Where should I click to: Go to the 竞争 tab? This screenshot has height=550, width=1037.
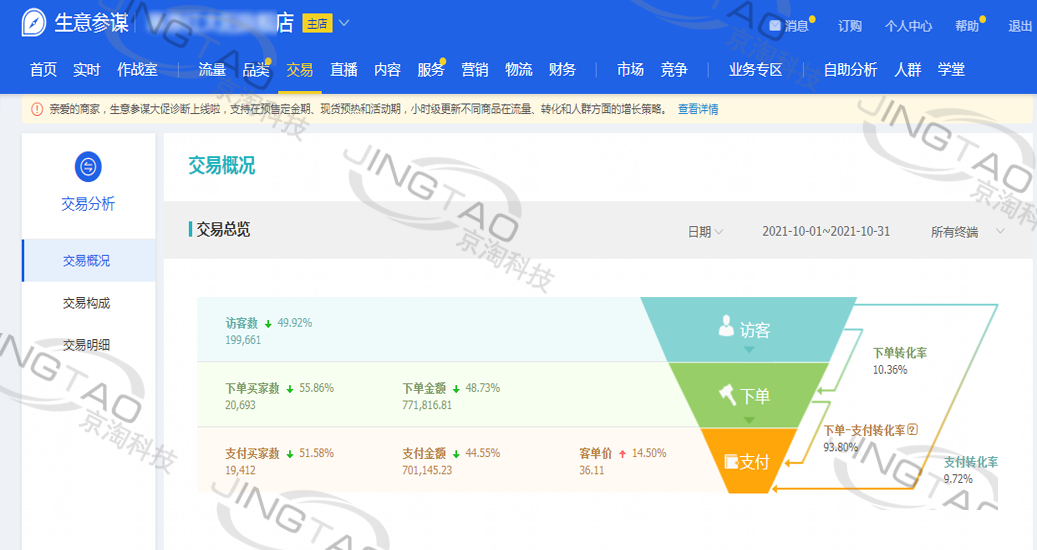pyautogui.click(x=674, y=69)
